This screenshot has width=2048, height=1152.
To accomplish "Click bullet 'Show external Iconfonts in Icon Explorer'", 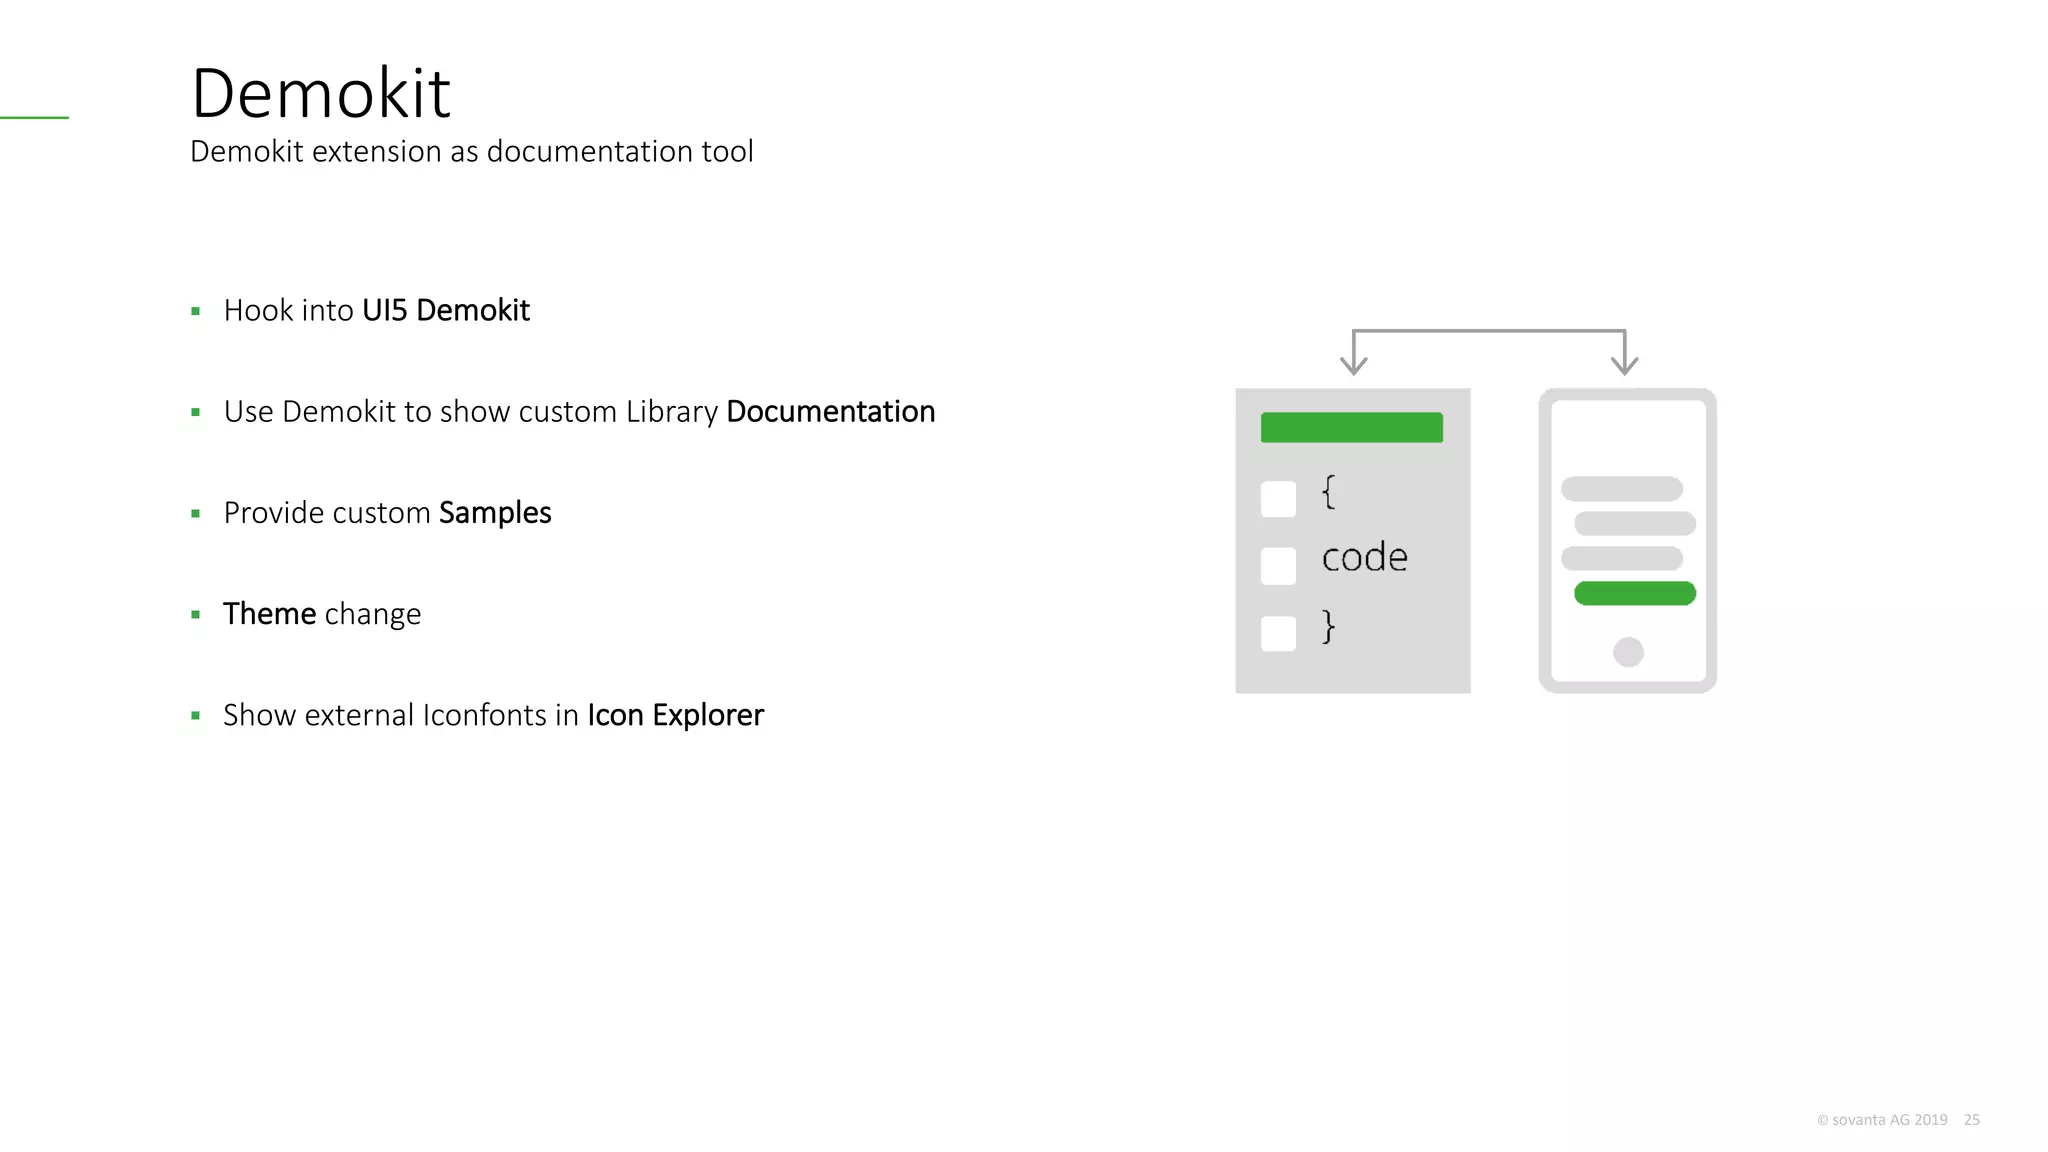I will (x=493, y=715).
